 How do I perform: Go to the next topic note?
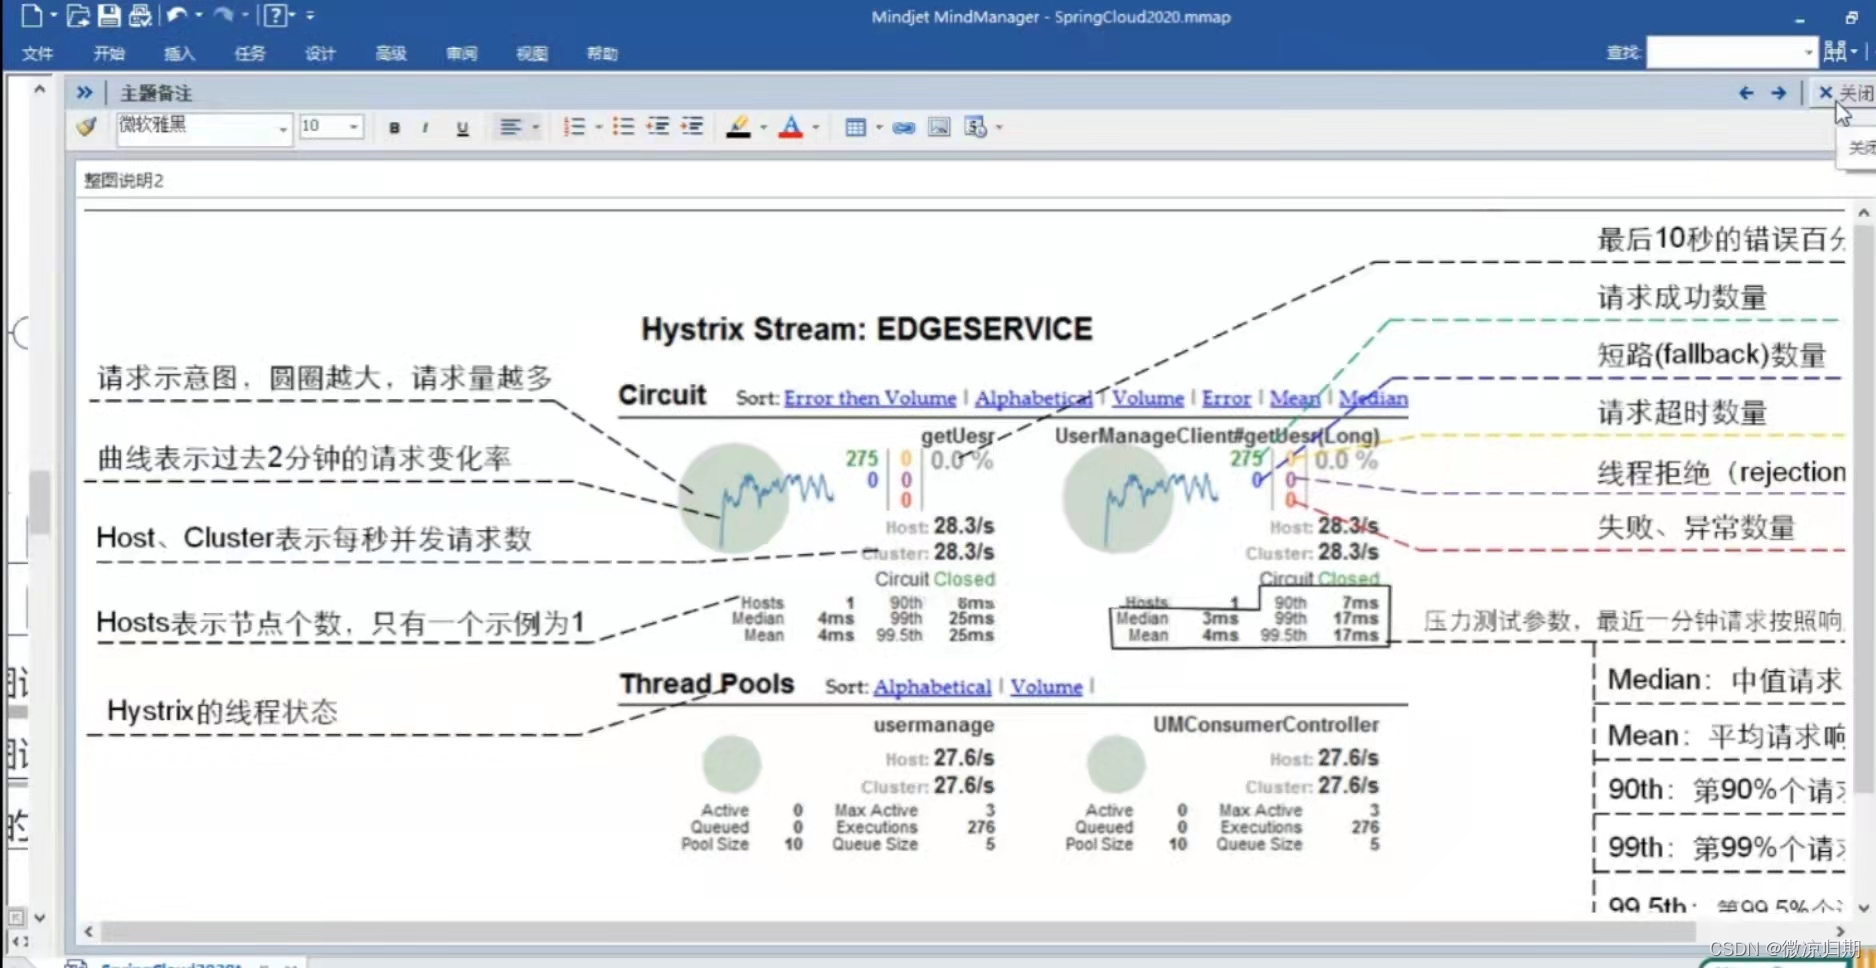(1778, 93)
